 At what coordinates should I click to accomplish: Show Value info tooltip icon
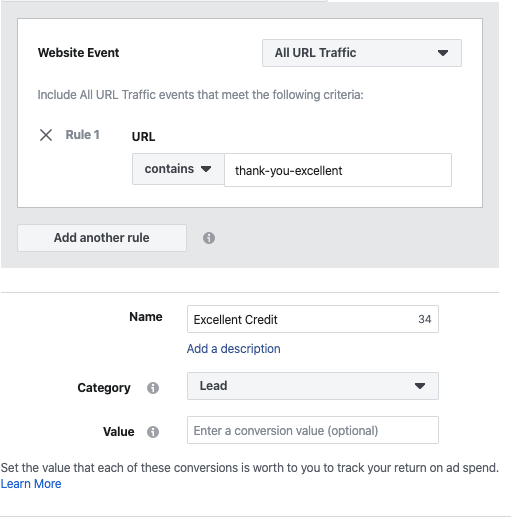tap(153, 432)
